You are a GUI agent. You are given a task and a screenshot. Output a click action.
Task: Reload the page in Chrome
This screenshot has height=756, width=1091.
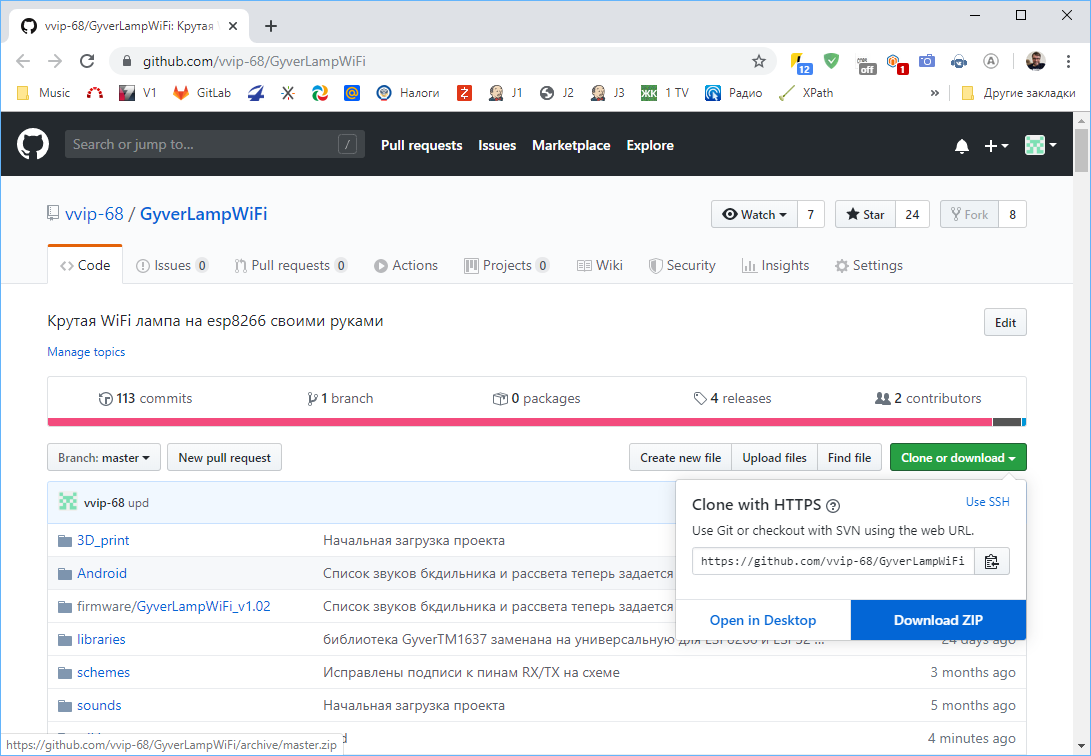click(x=87, y=61)
